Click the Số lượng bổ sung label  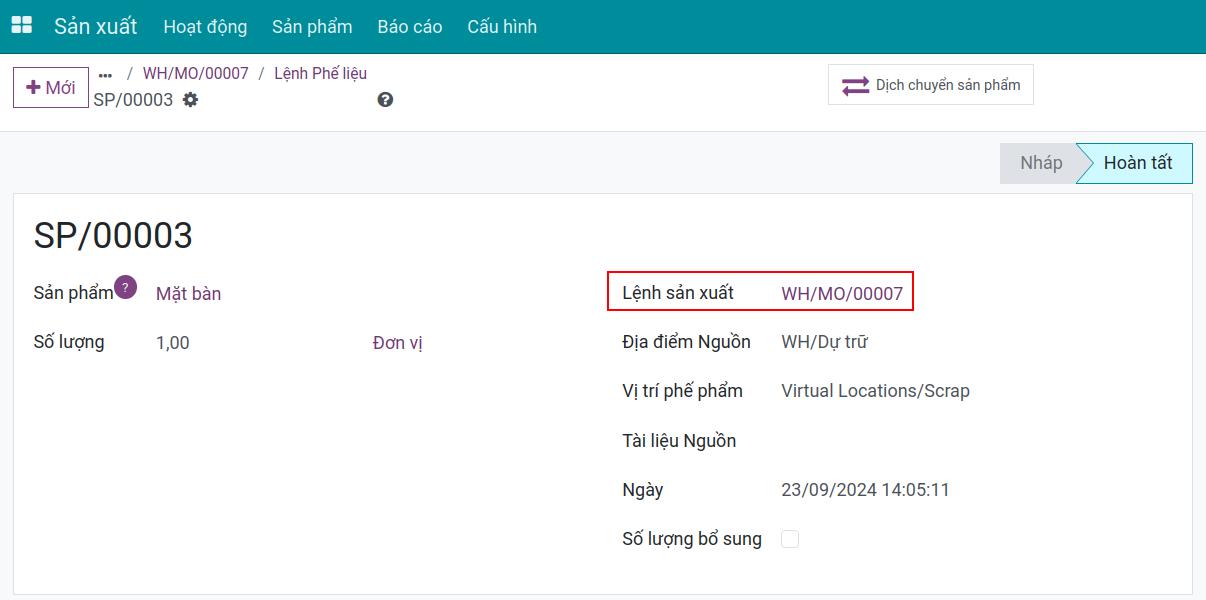[x=692, y=539]
